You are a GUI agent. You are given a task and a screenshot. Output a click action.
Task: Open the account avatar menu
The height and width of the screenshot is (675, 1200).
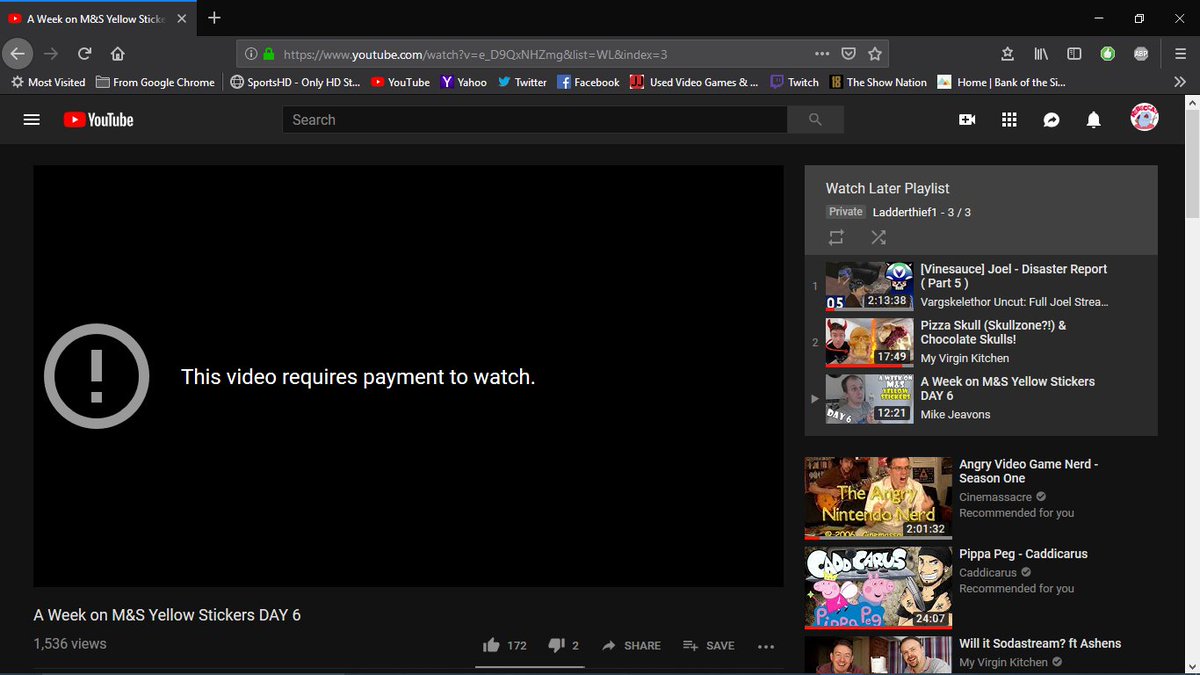pos(1144,119)
